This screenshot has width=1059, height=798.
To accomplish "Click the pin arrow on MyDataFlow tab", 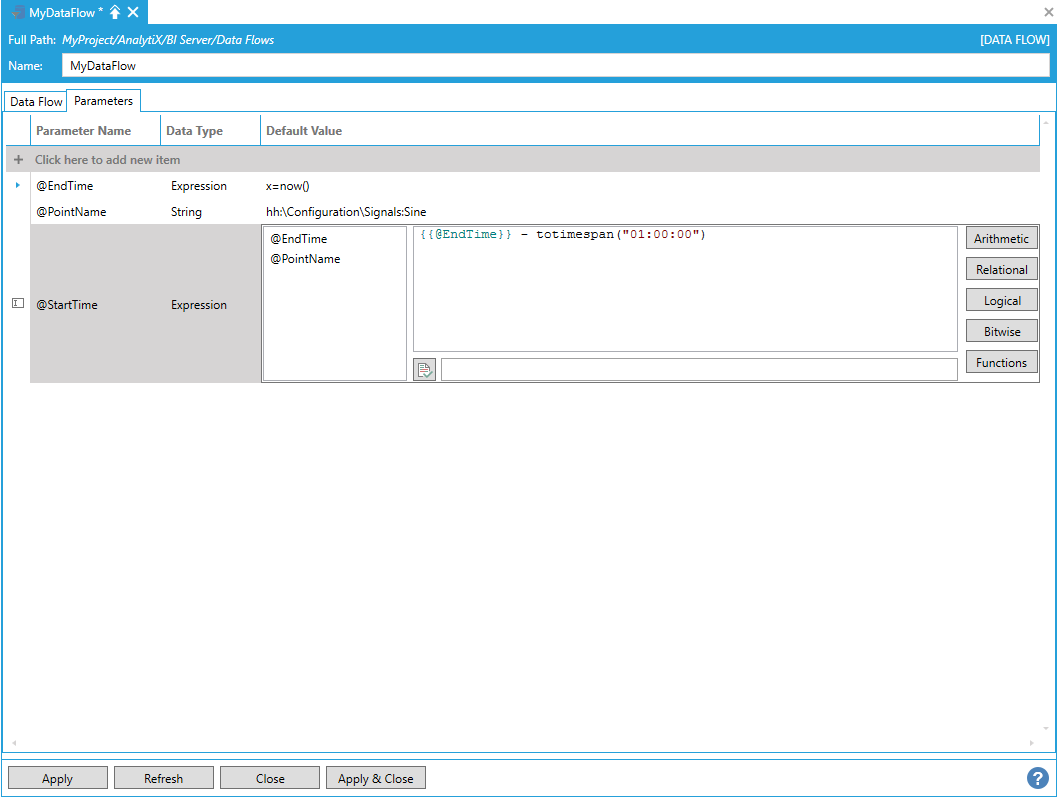I will (115, 12).
